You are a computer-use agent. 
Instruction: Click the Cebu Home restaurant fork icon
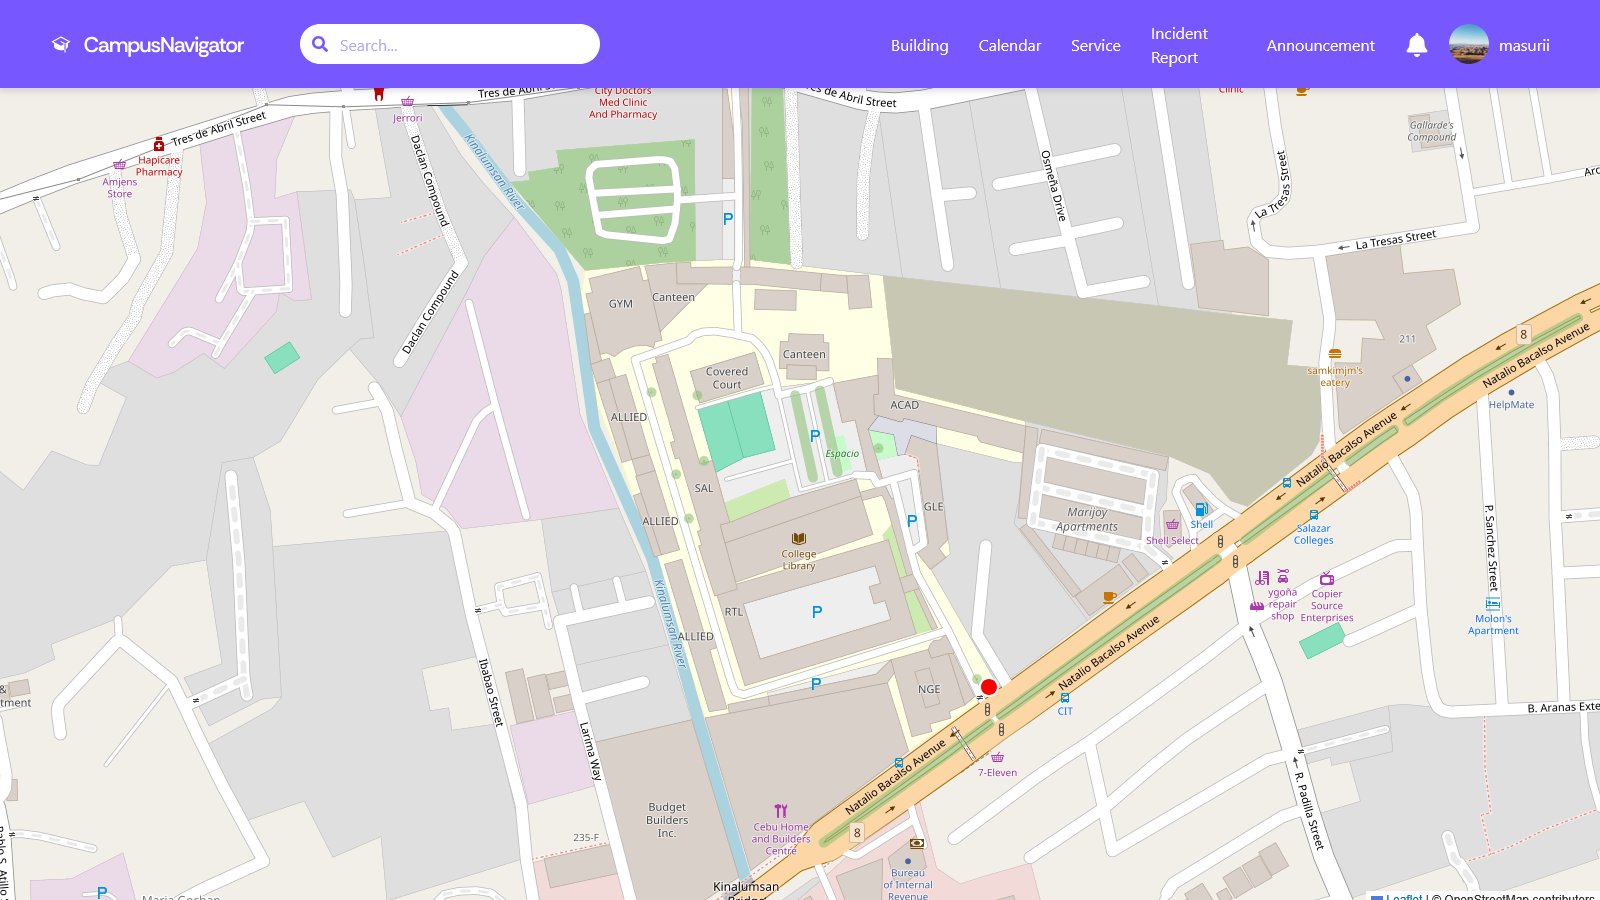[x=781, y=811]
